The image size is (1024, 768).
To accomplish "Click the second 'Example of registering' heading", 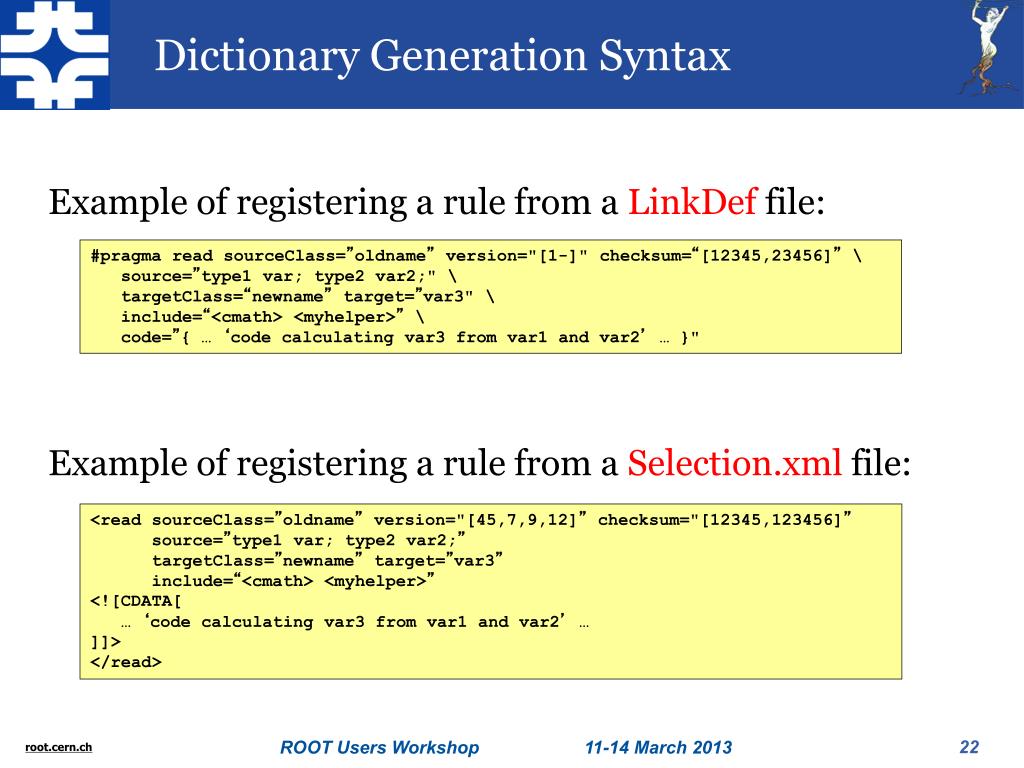I will 479,464.
